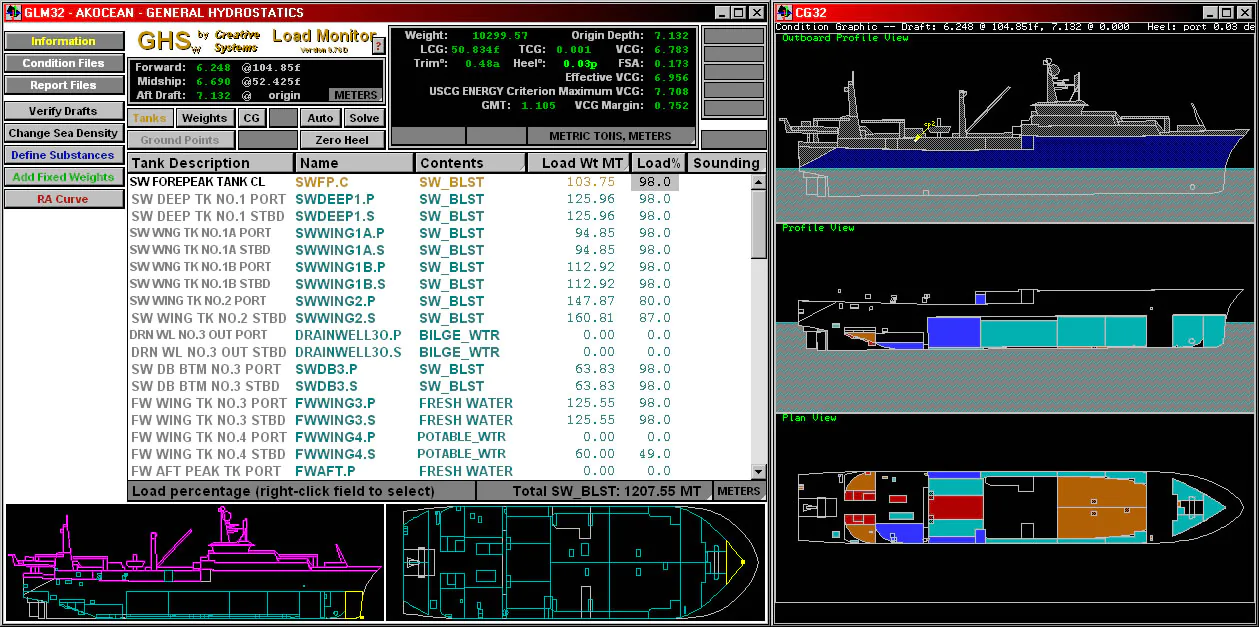The width and height of the screenshot is (1259, 627).
Task: Open Report Files
Action: (63, 85)
